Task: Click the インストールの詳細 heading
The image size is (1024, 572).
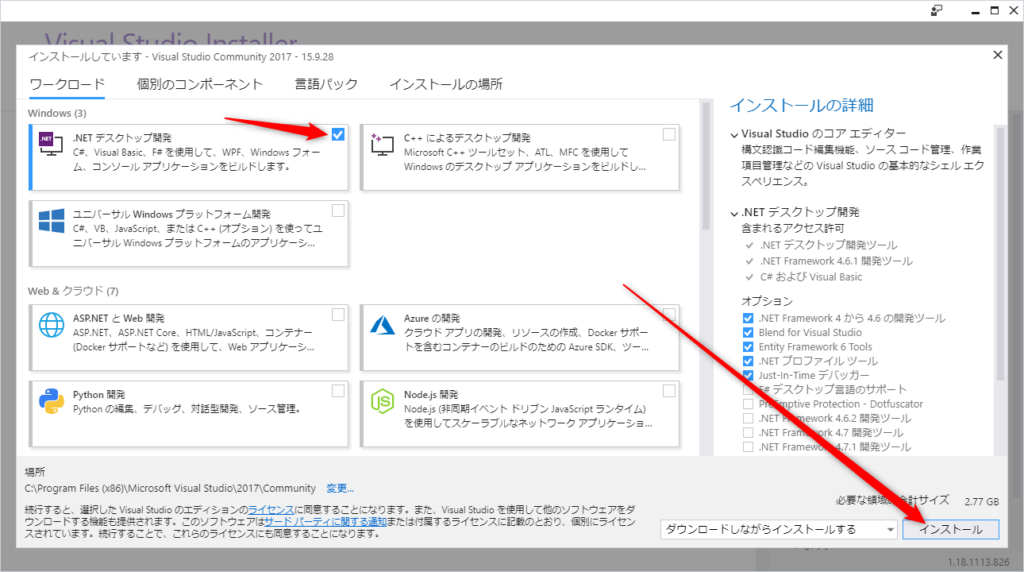Action: point(801,105)
